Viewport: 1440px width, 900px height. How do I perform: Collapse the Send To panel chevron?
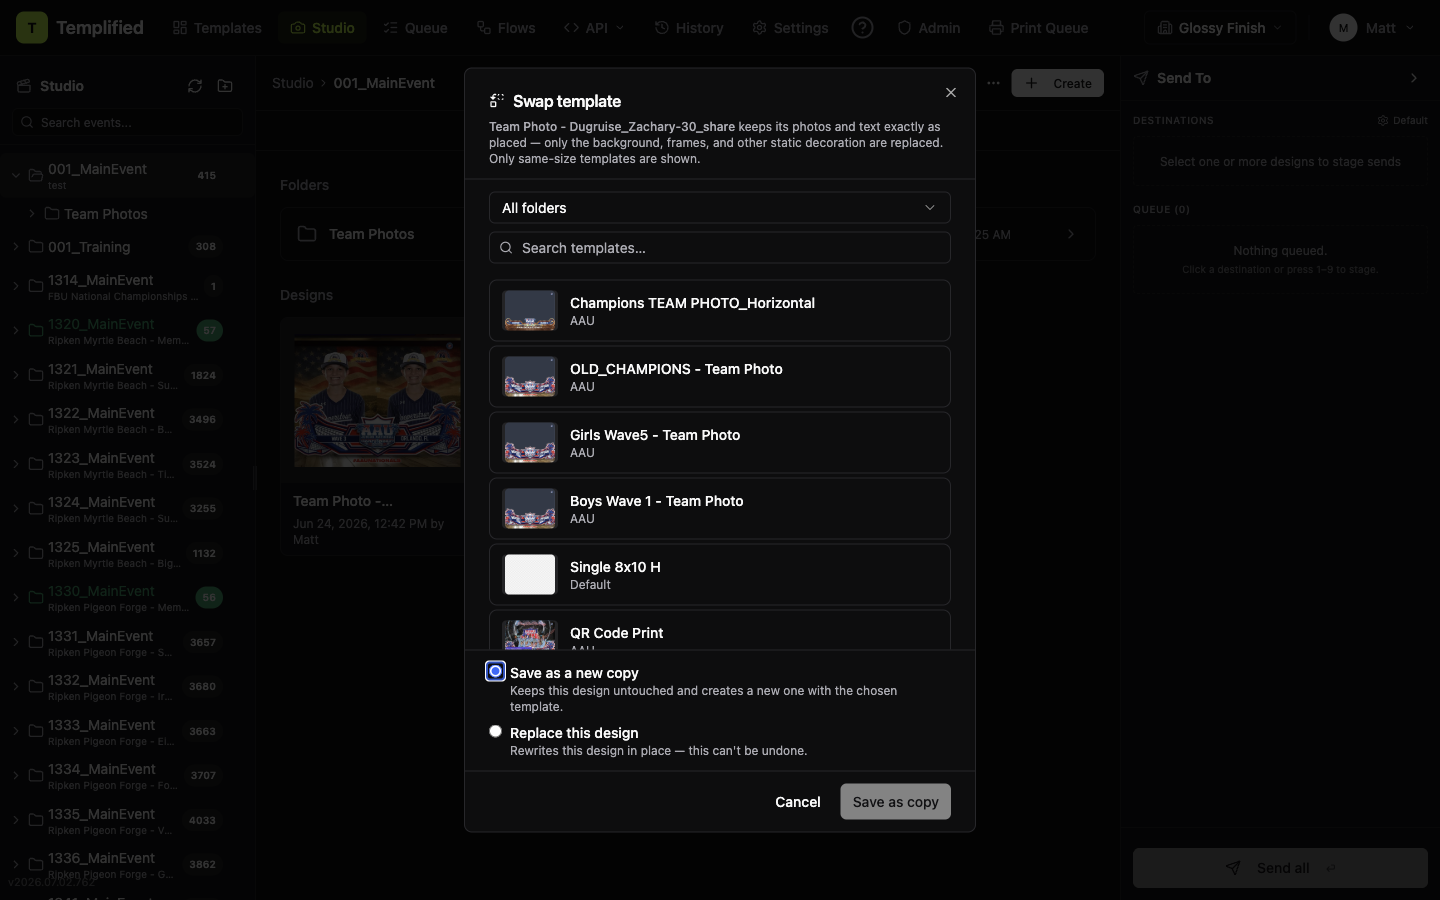click(1413, 78)
